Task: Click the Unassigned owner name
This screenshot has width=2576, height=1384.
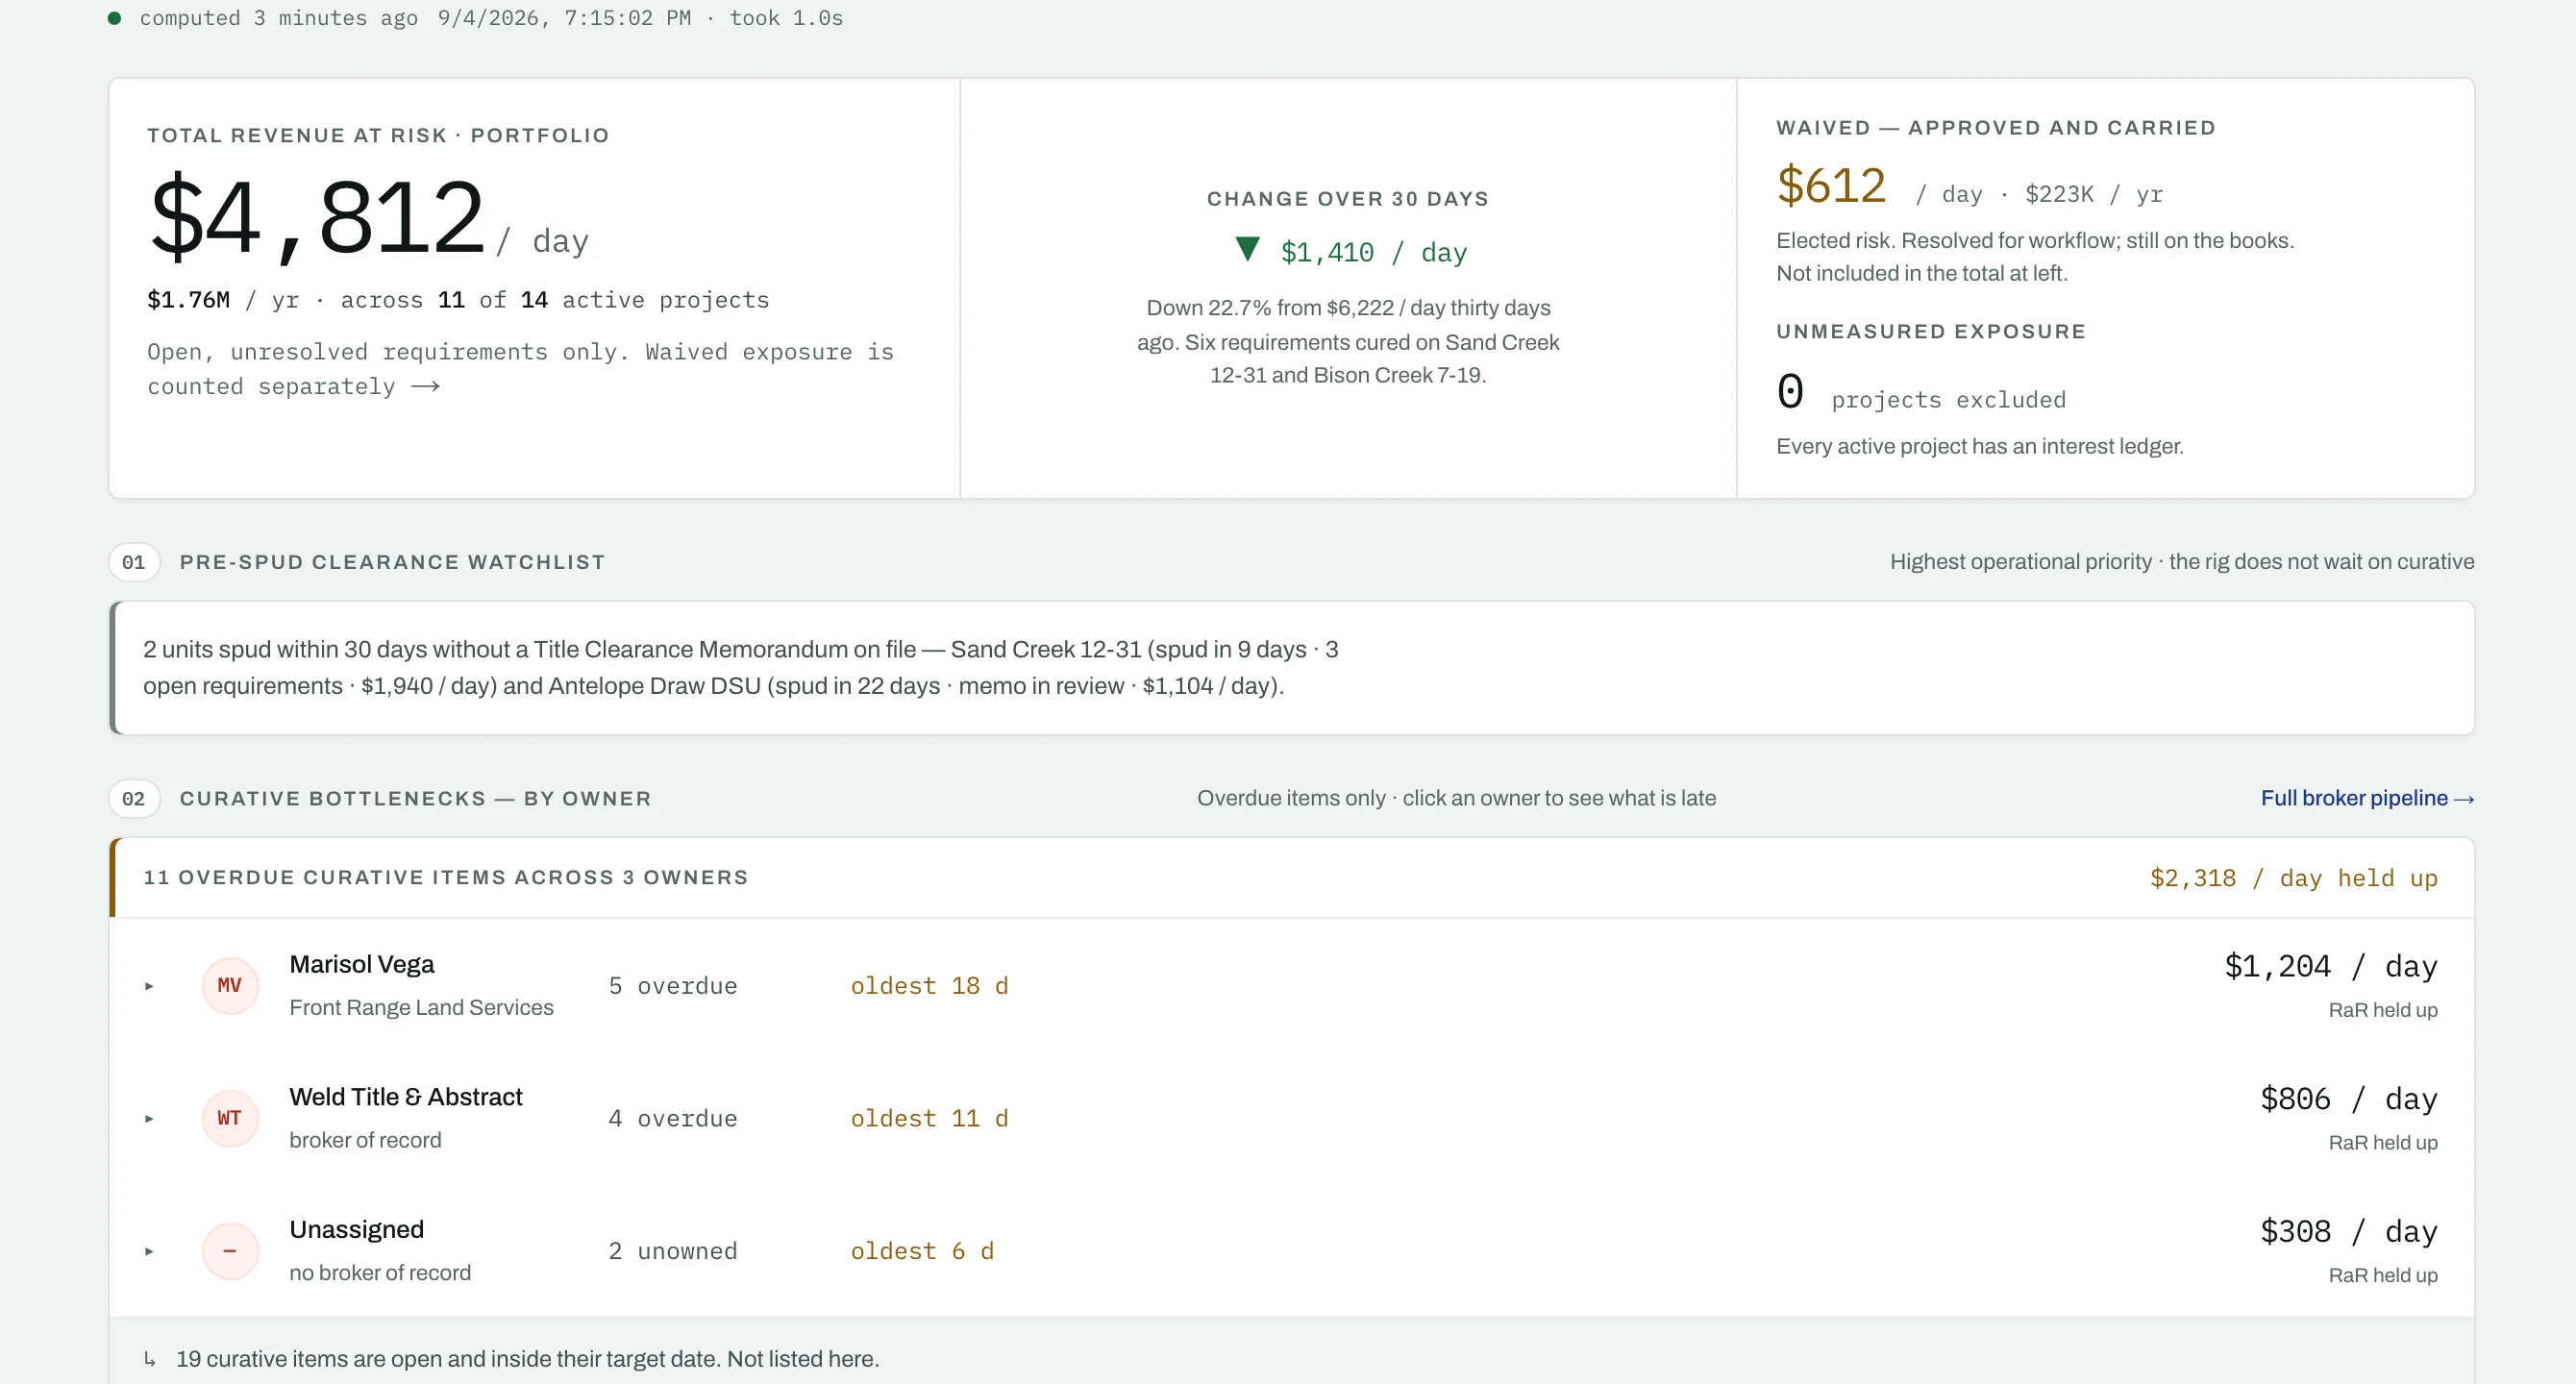Action: 357,1229
